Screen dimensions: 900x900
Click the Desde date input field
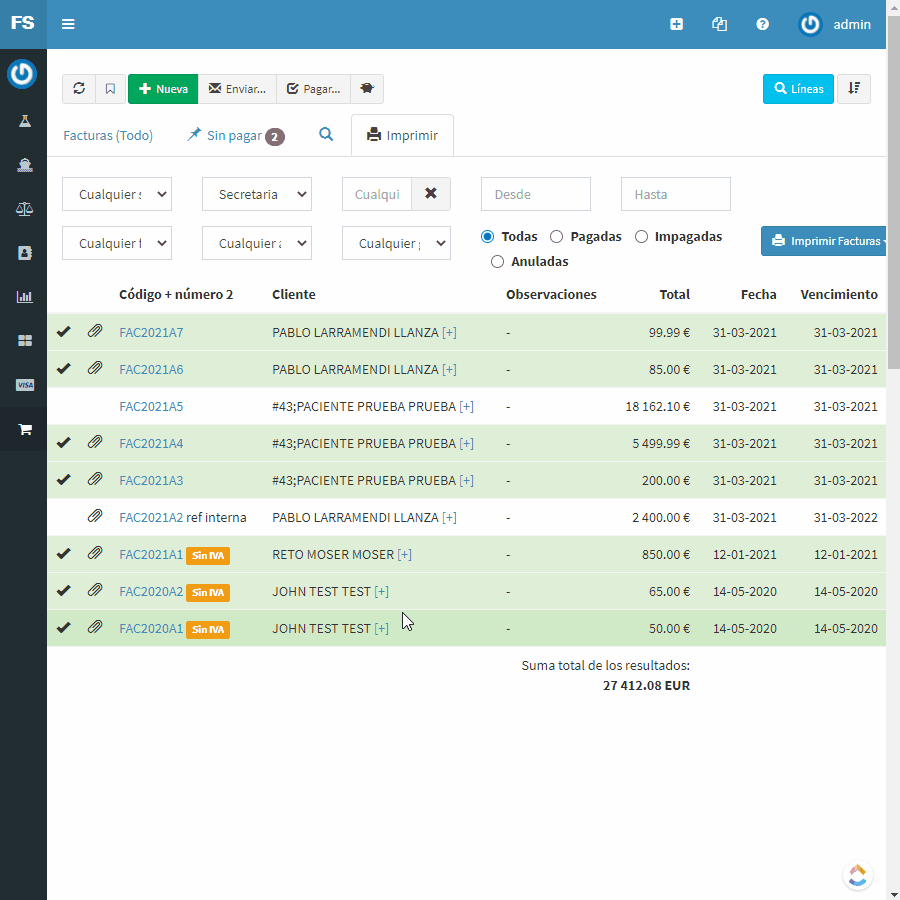click(x=535, y=194)
